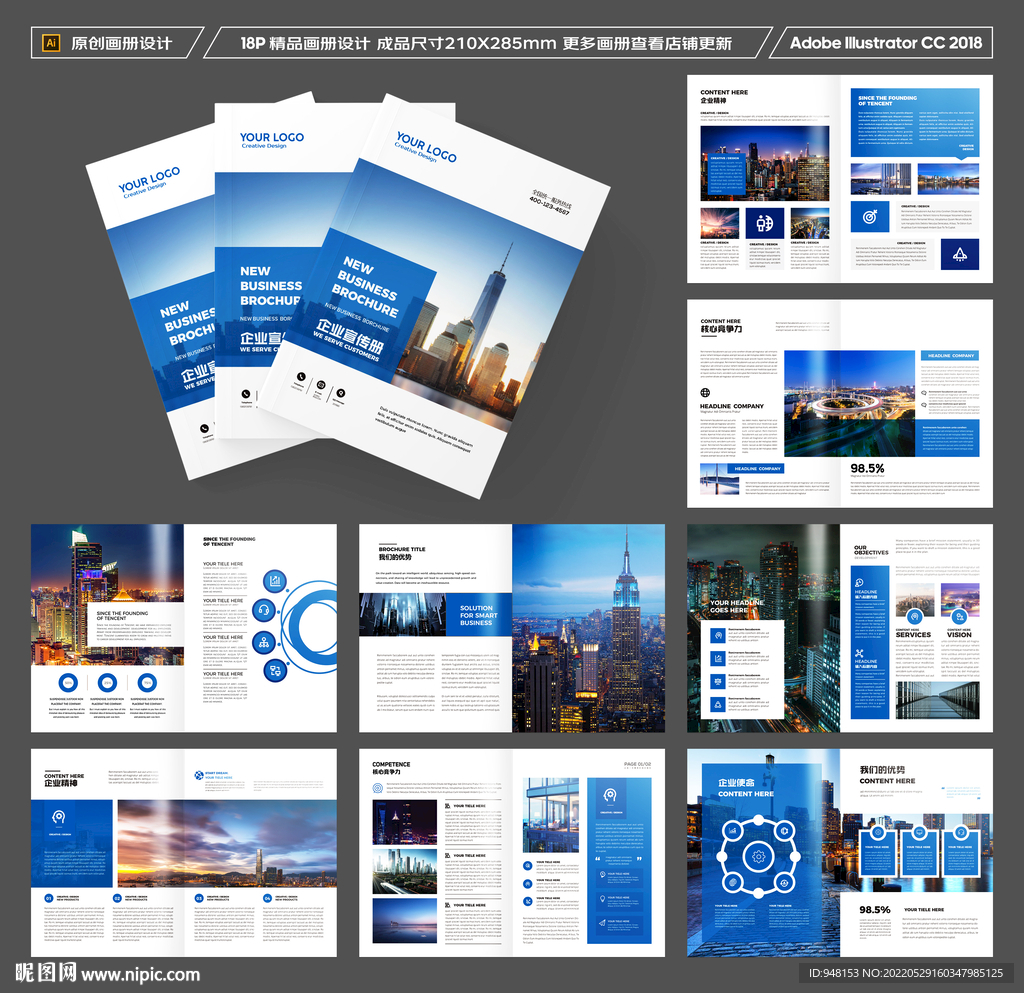Click the SOLUTION FOR SMART BUSINESS blue box
1024x993 pixels.
pos(479,615)
